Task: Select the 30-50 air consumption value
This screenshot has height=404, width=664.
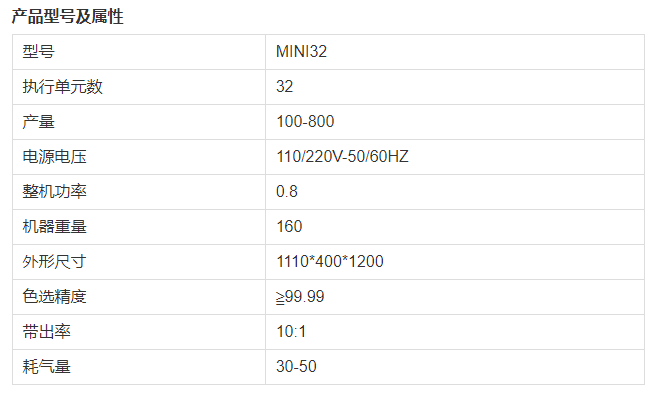Action: pos(296,366)
